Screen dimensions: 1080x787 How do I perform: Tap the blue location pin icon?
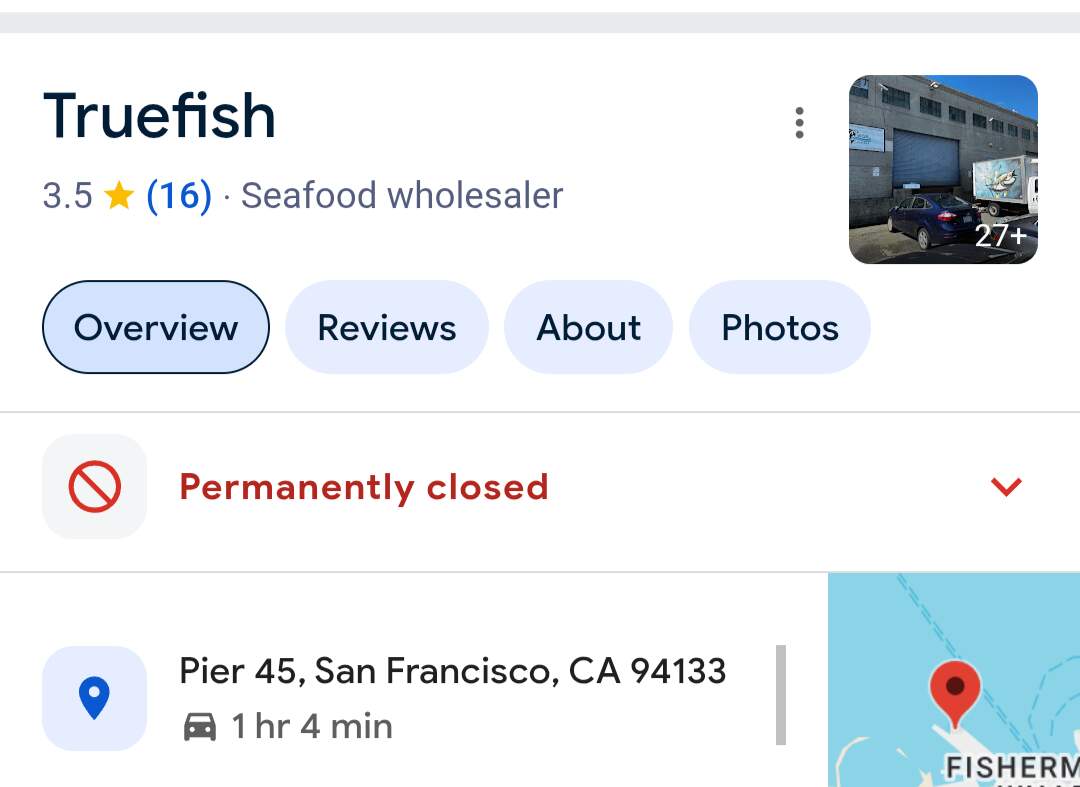click(x=95, y=698)
